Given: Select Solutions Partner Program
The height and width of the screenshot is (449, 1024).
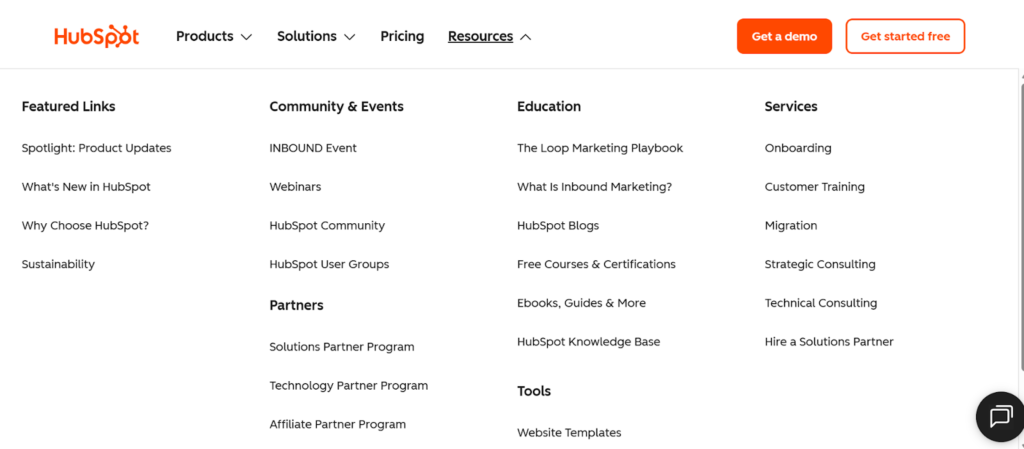Looking at the screenshot, I should pos(341,347).
